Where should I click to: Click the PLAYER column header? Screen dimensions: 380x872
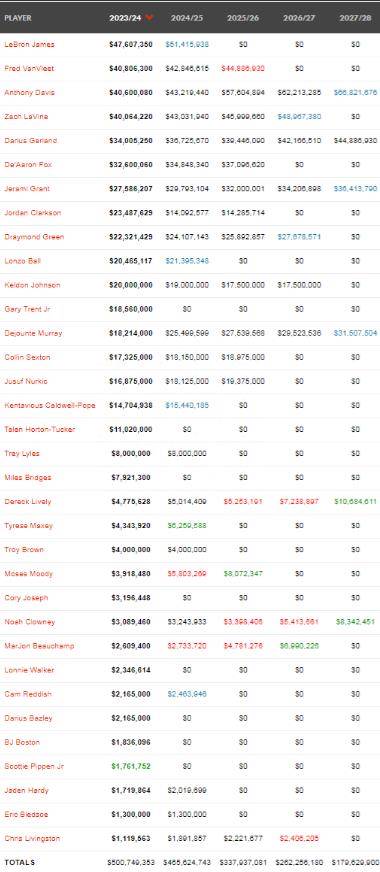[18, 18]
